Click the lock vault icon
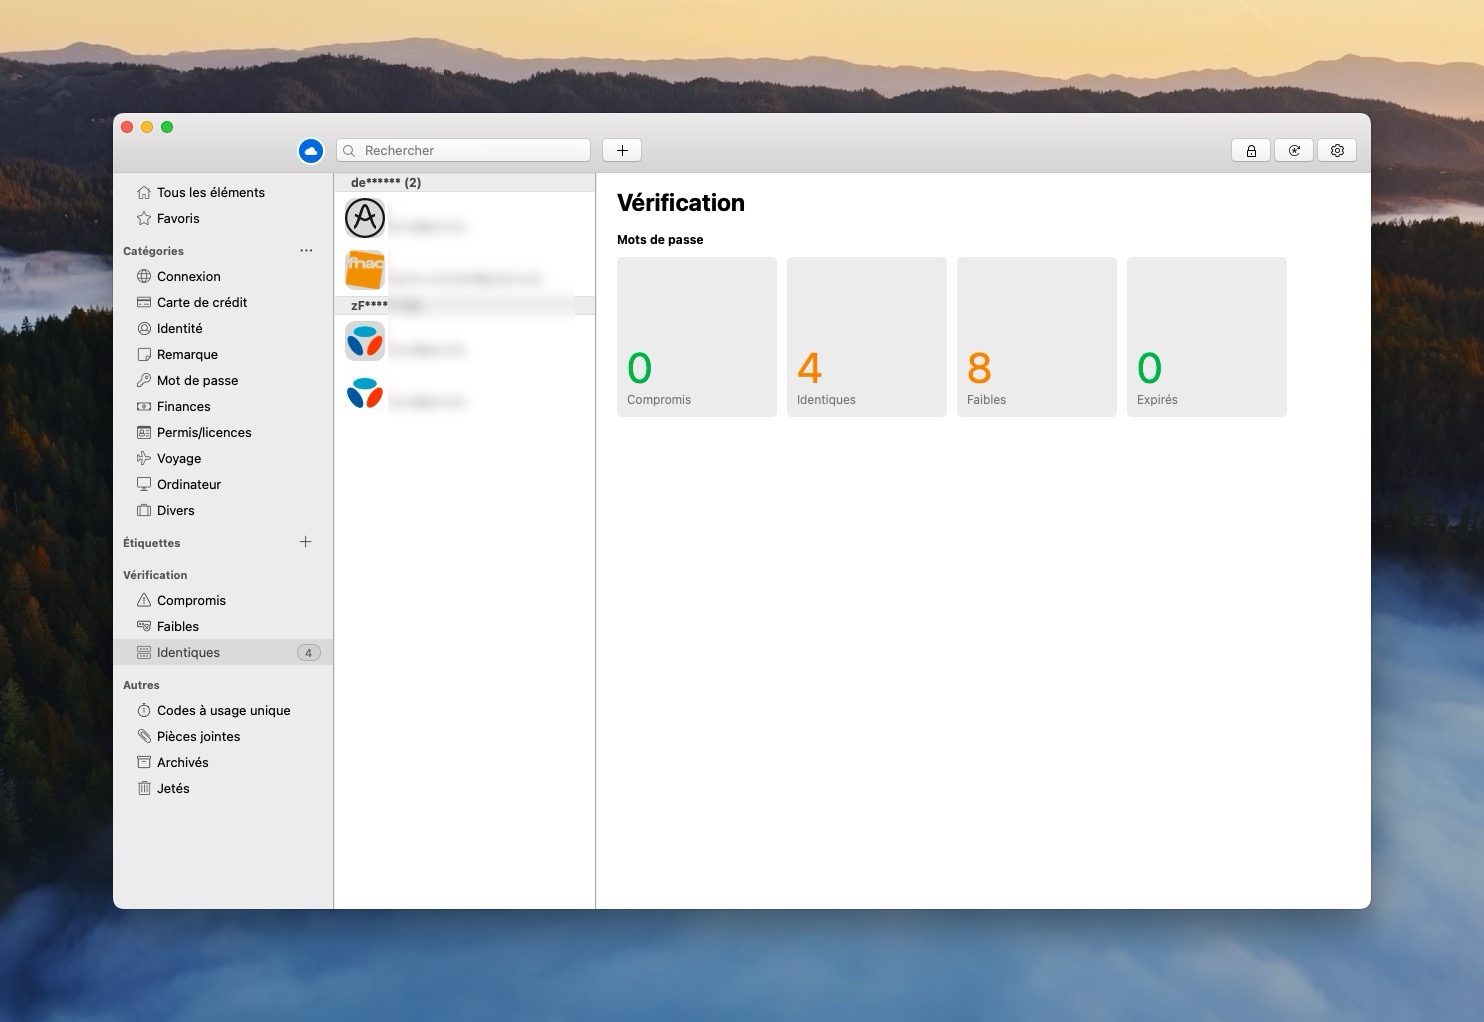 tap(1250, 151)
